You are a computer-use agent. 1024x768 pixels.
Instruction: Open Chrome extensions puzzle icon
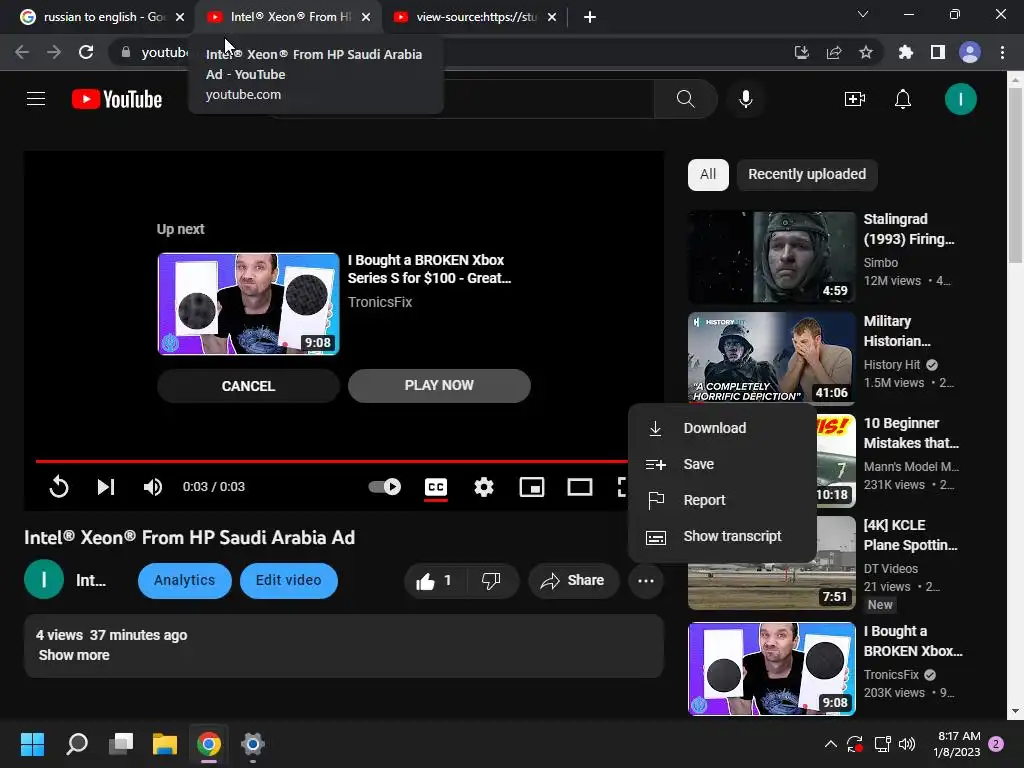point(905,52)
